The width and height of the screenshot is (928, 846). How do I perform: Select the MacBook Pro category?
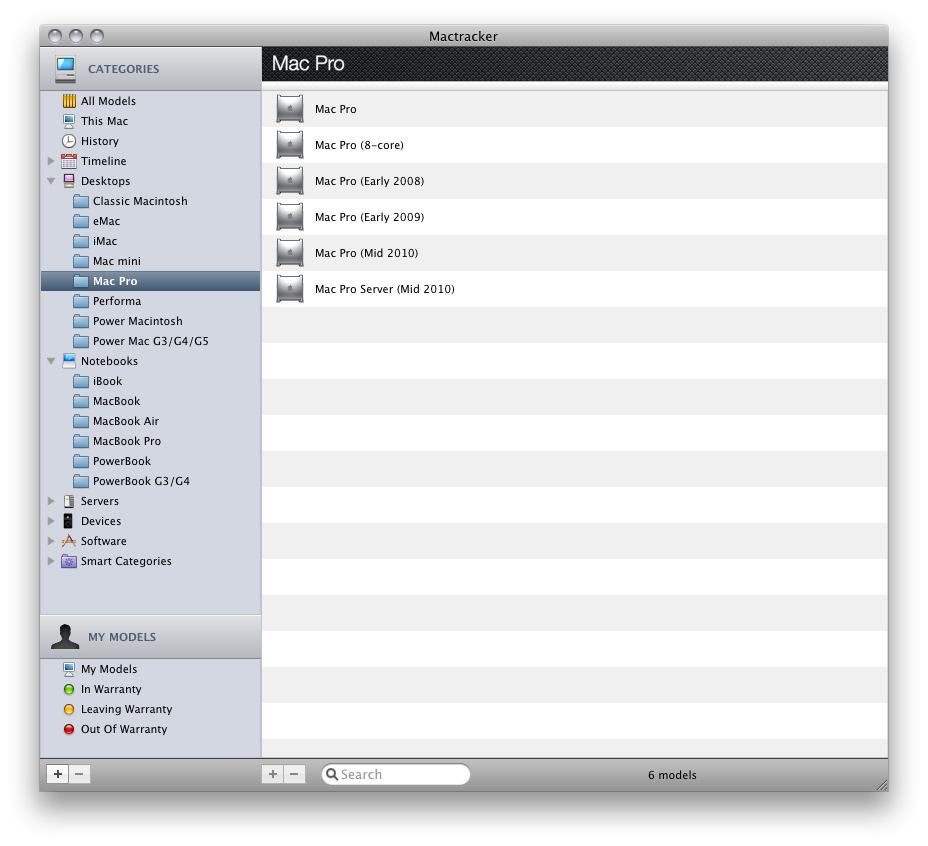pos(150,442)
